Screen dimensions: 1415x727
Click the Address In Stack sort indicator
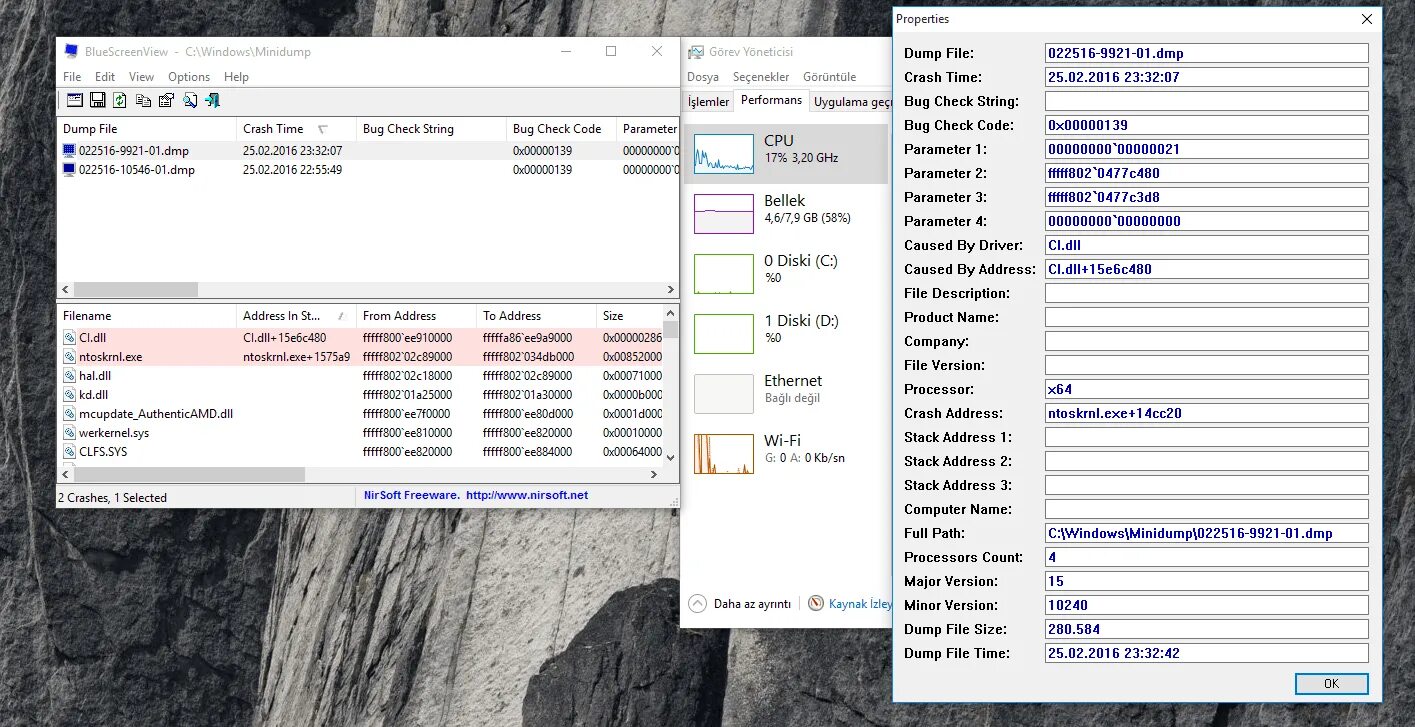[342, 316]
